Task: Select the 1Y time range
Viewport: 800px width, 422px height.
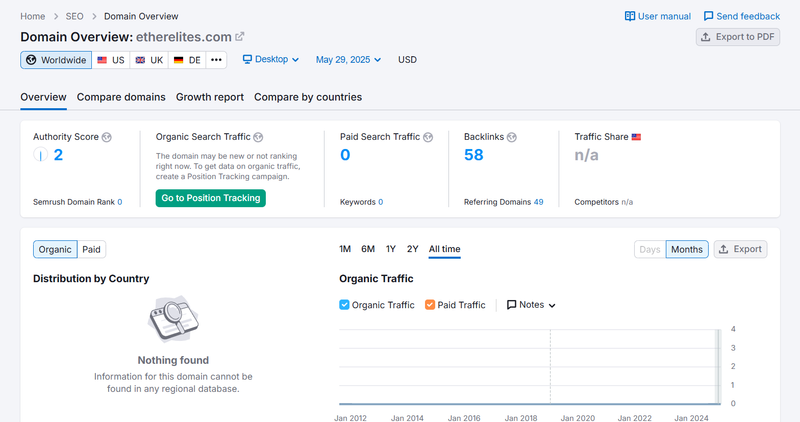Action: tap(391, 249)
